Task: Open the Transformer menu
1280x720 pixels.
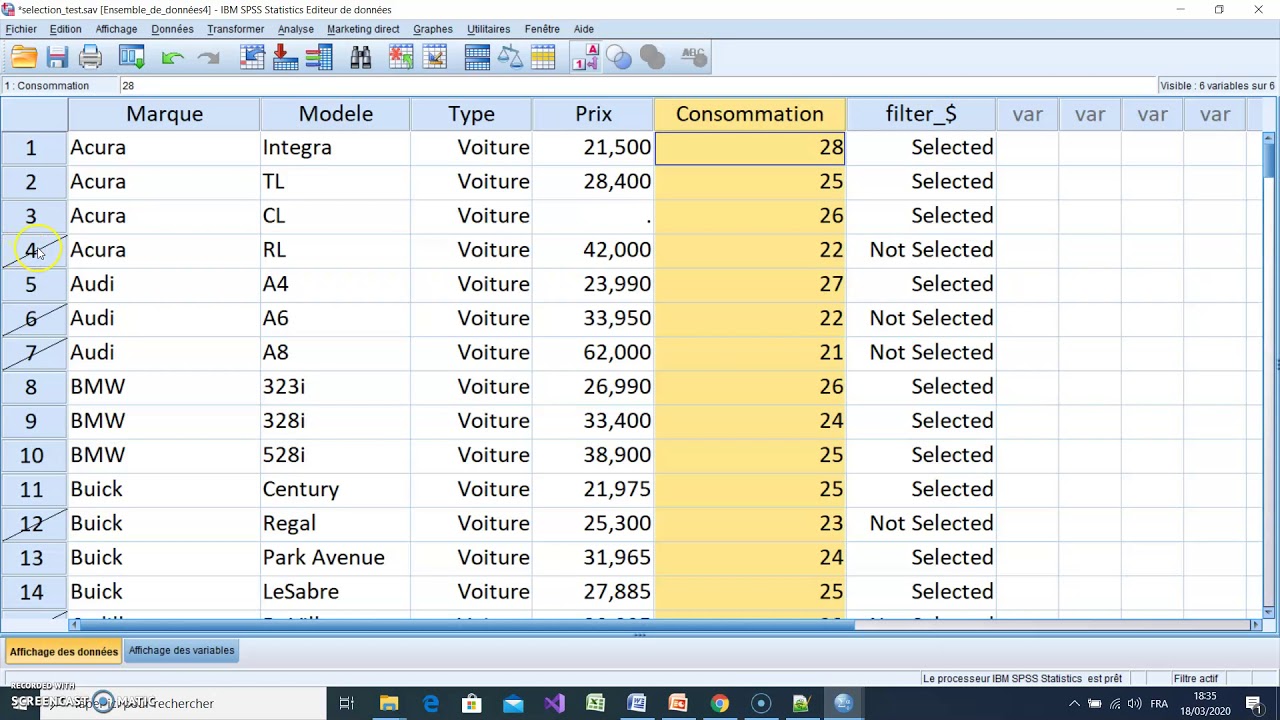Action: (235, 29)
